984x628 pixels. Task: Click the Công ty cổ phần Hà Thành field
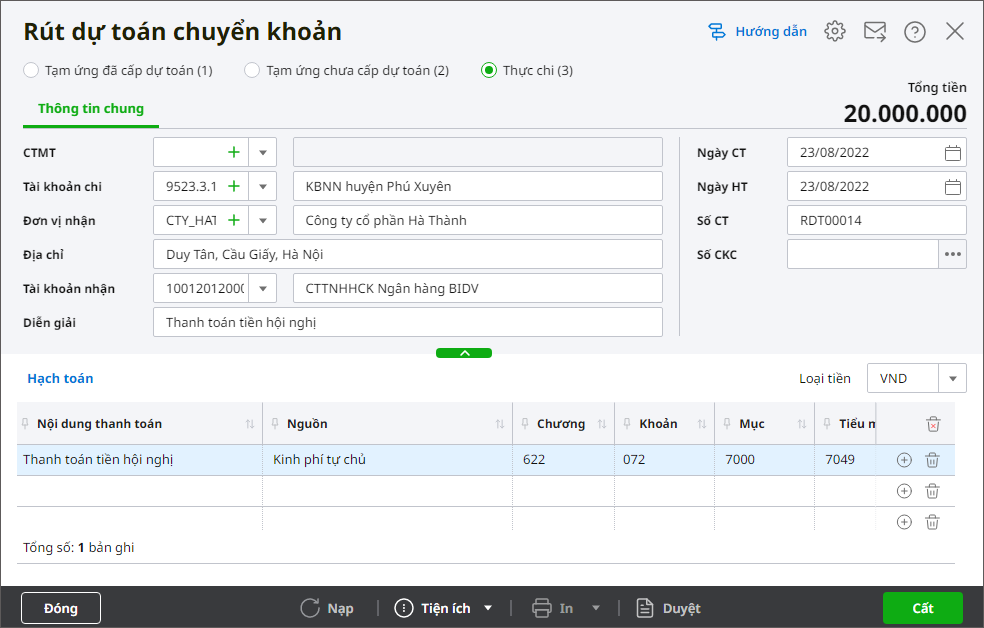point(478,220)
